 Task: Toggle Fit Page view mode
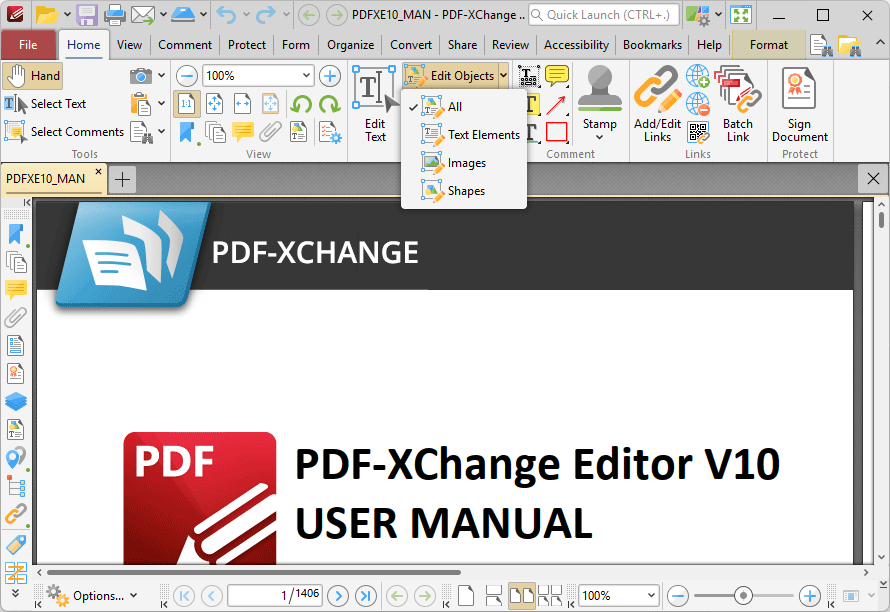tap(215, 104)
